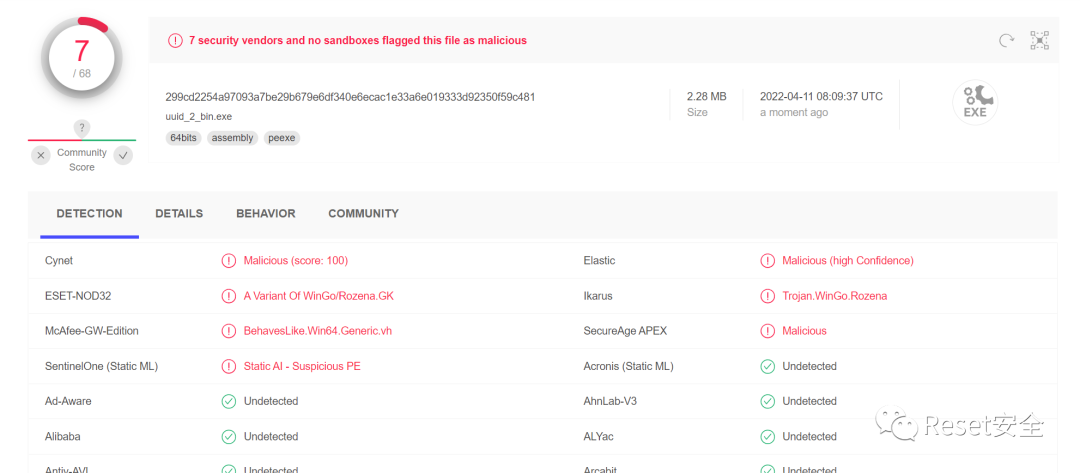Click 'Static AI - Suspicious PE' result

[x=302, y=366]
